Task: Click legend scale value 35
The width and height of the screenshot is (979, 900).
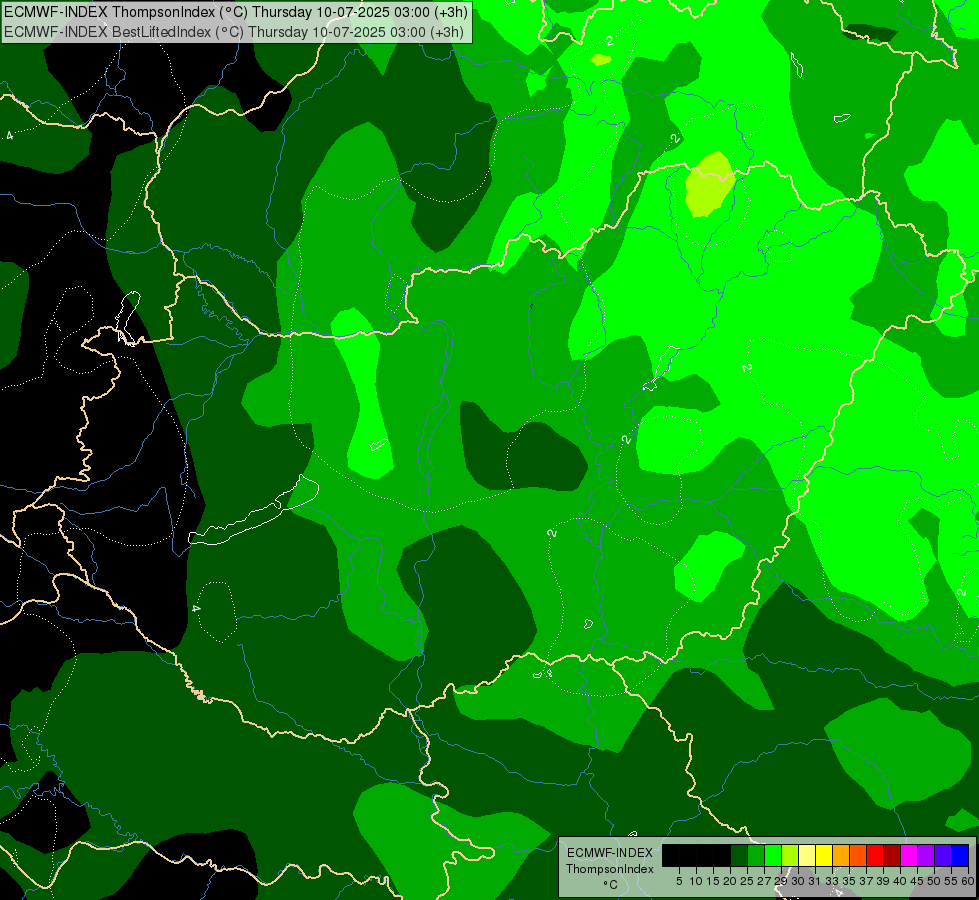Action: (x=850, y=881)
